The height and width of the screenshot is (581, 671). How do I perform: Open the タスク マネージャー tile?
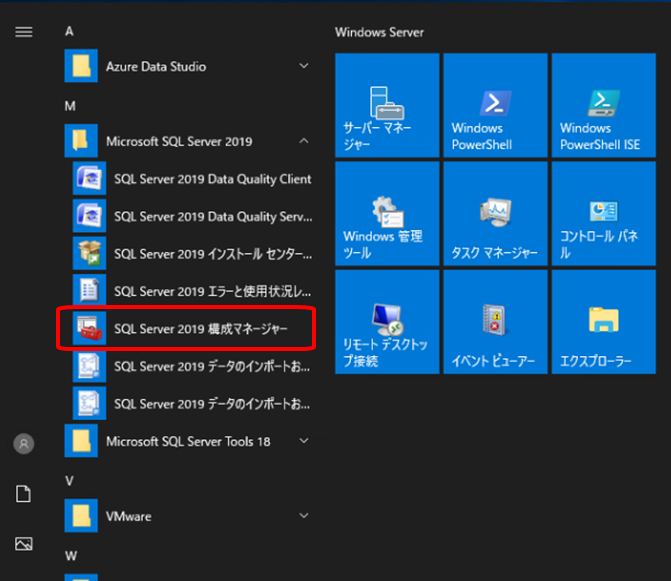(495, 213)
